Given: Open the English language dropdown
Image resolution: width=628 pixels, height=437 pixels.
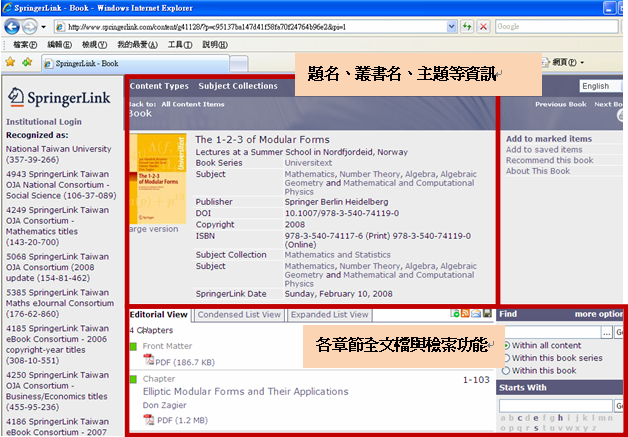Looking at the screenshot, I should tap(601, 86).
